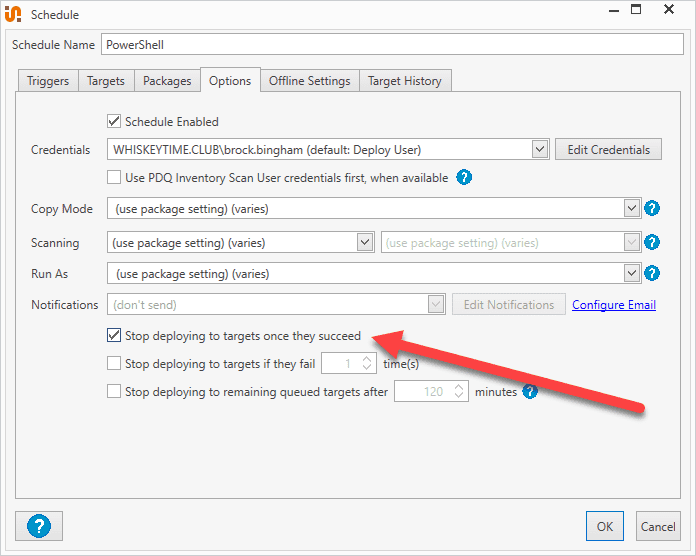Enable Use PDQ Inventory Scan User credentials first
The image size is (696, 556).
[114, 177]
